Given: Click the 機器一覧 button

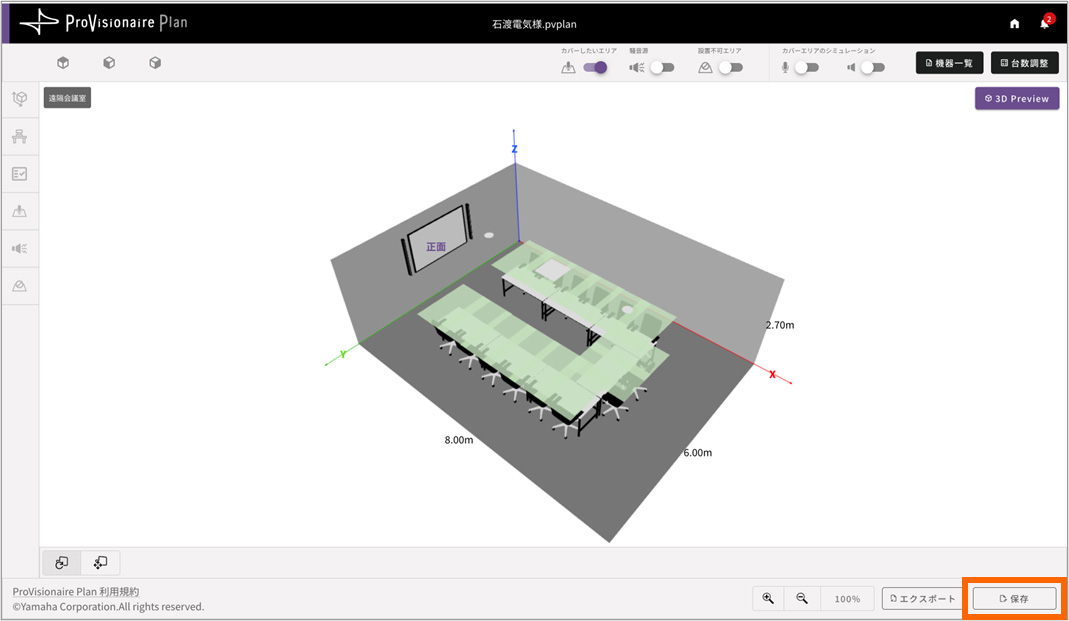Looking at the screenshot, I should click(x=949, y=63).
